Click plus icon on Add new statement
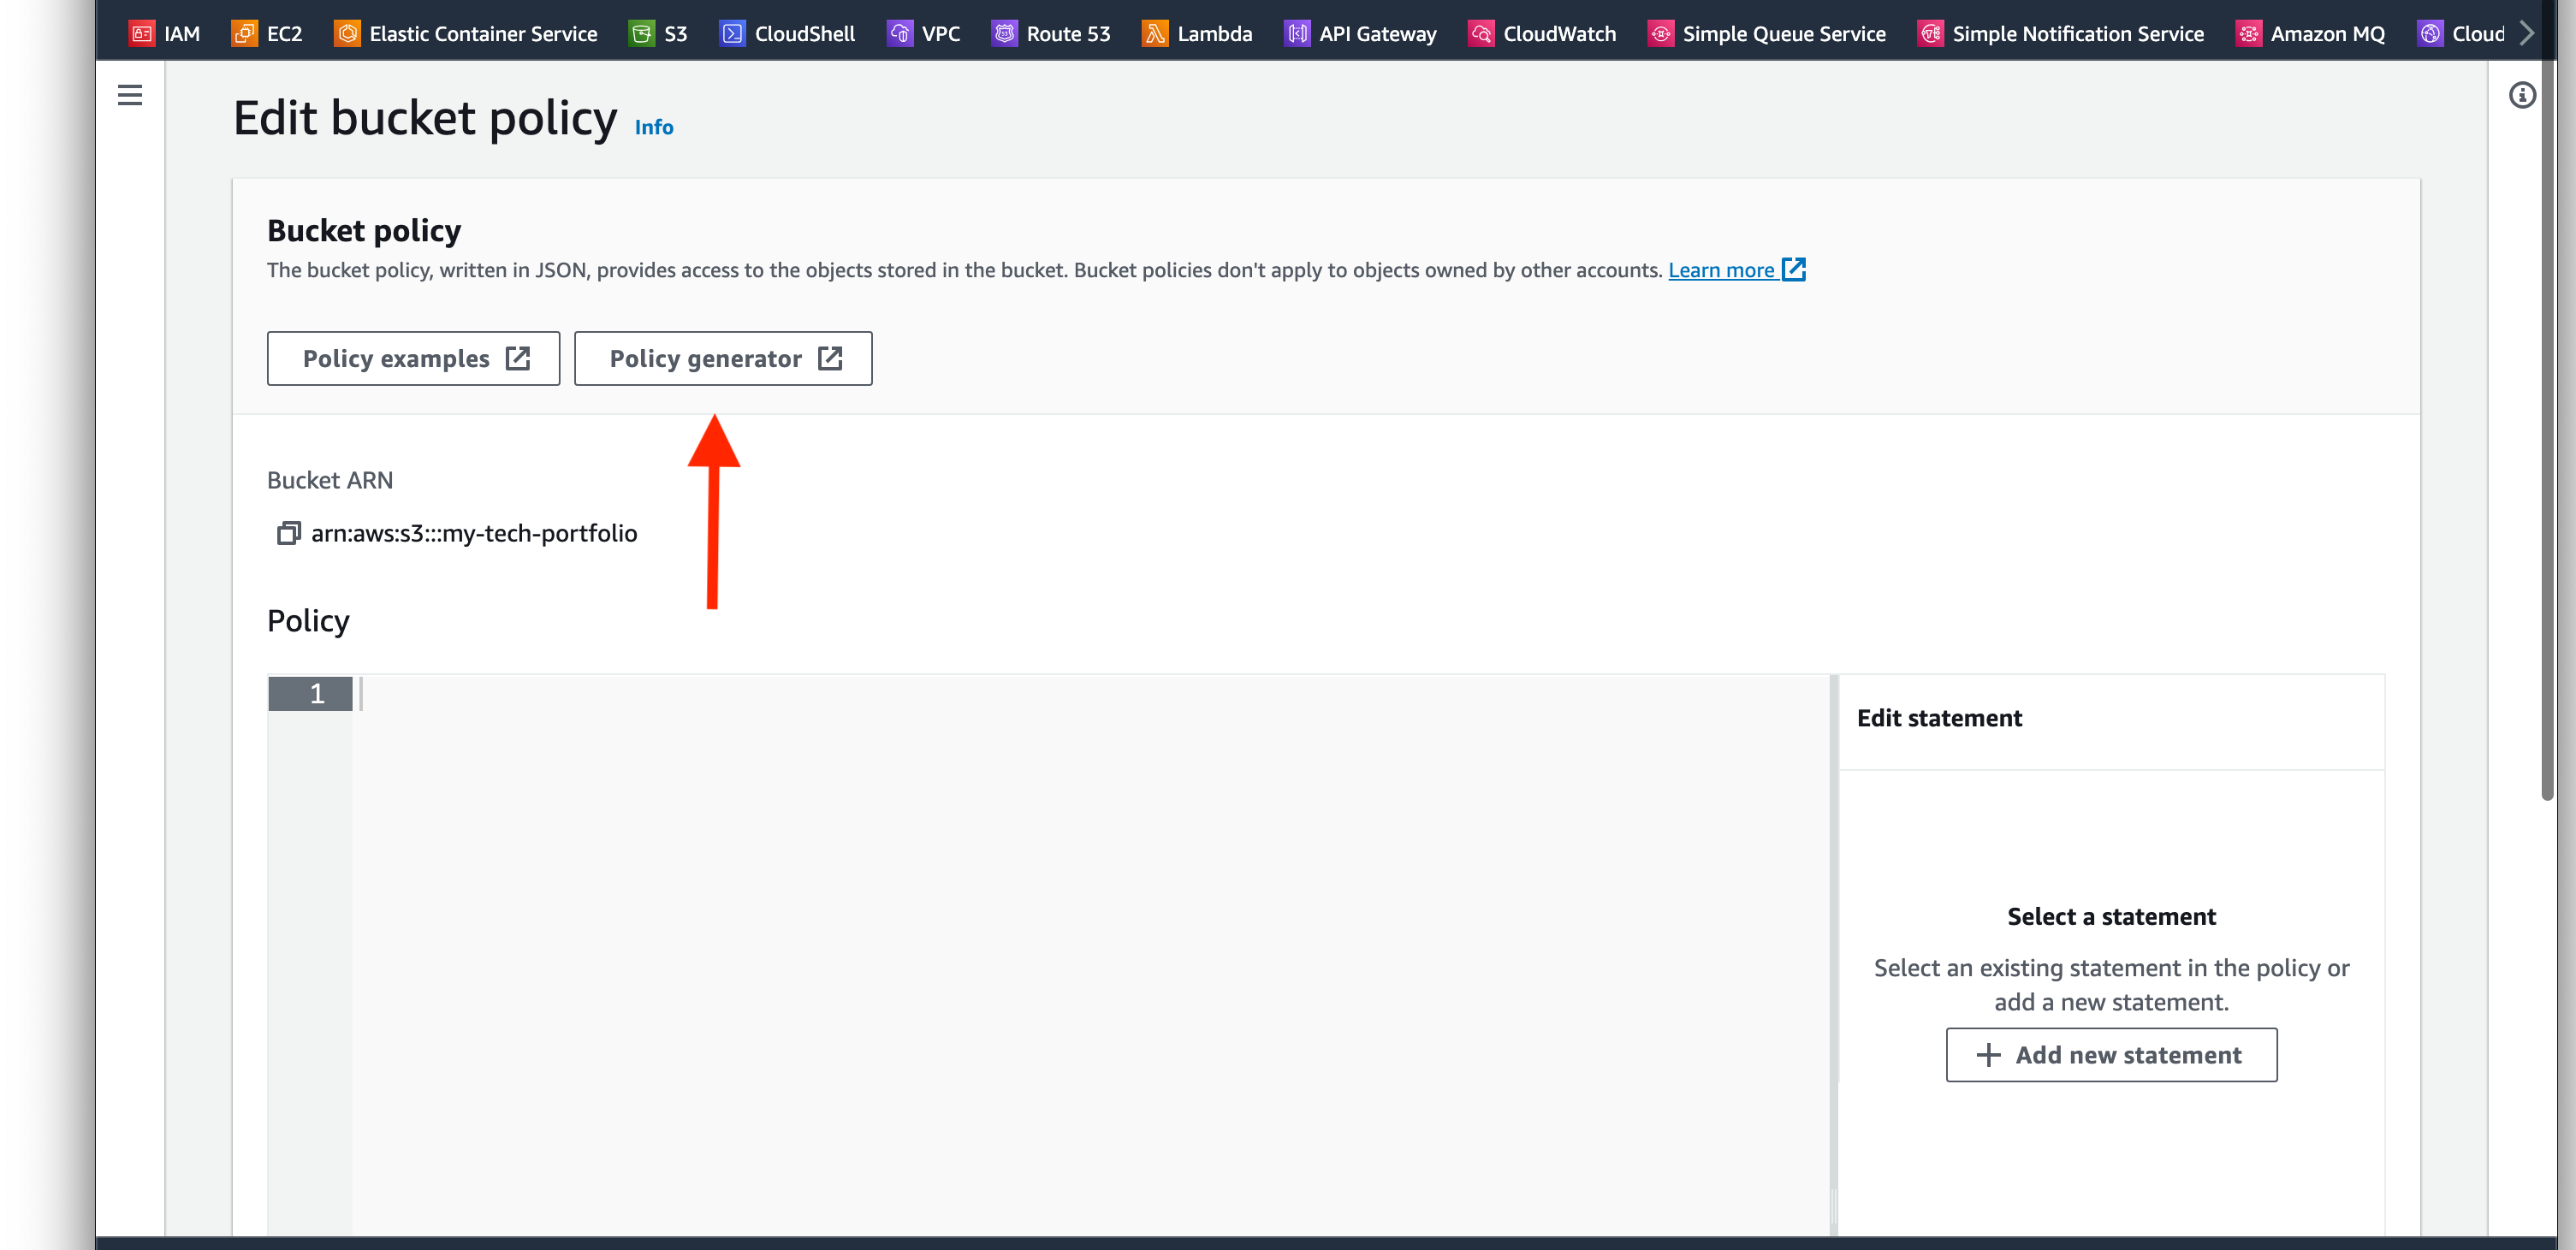Viewport: 2576px width, 1250px height. click(1988, 1055)
